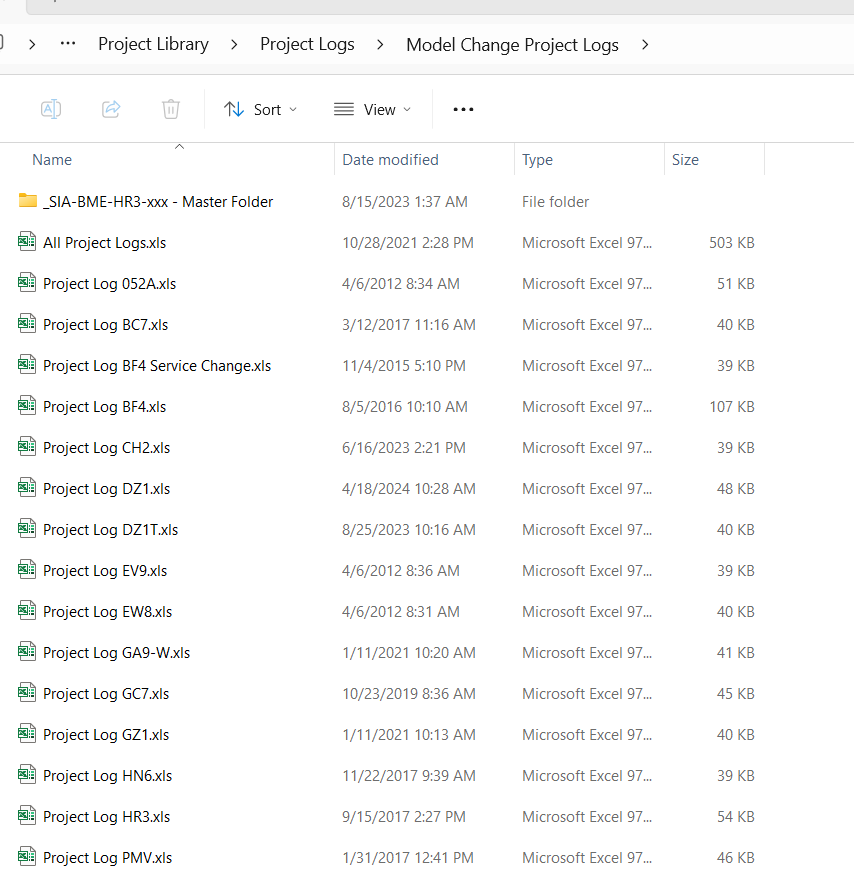Click the _SIA-BME-HR3-xxx Master Folder icon
This screenshot has width=854, height=888.
pyautogui.click(x=27, y=201)
